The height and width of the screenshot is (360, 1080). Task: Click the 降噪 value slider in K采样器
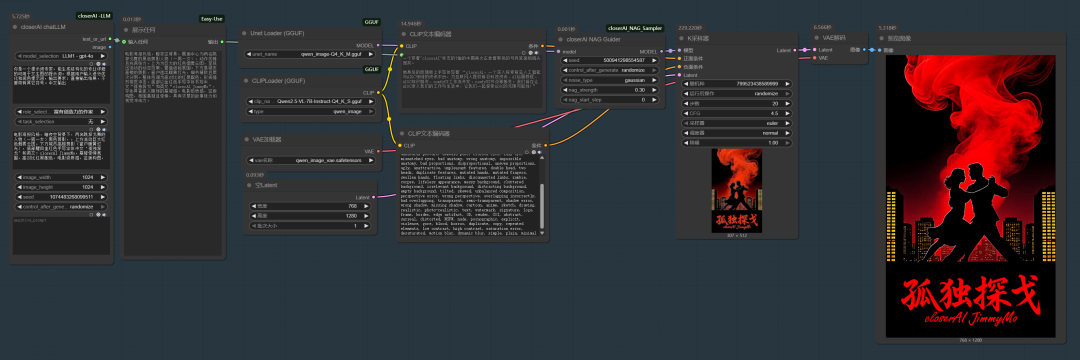736,142
